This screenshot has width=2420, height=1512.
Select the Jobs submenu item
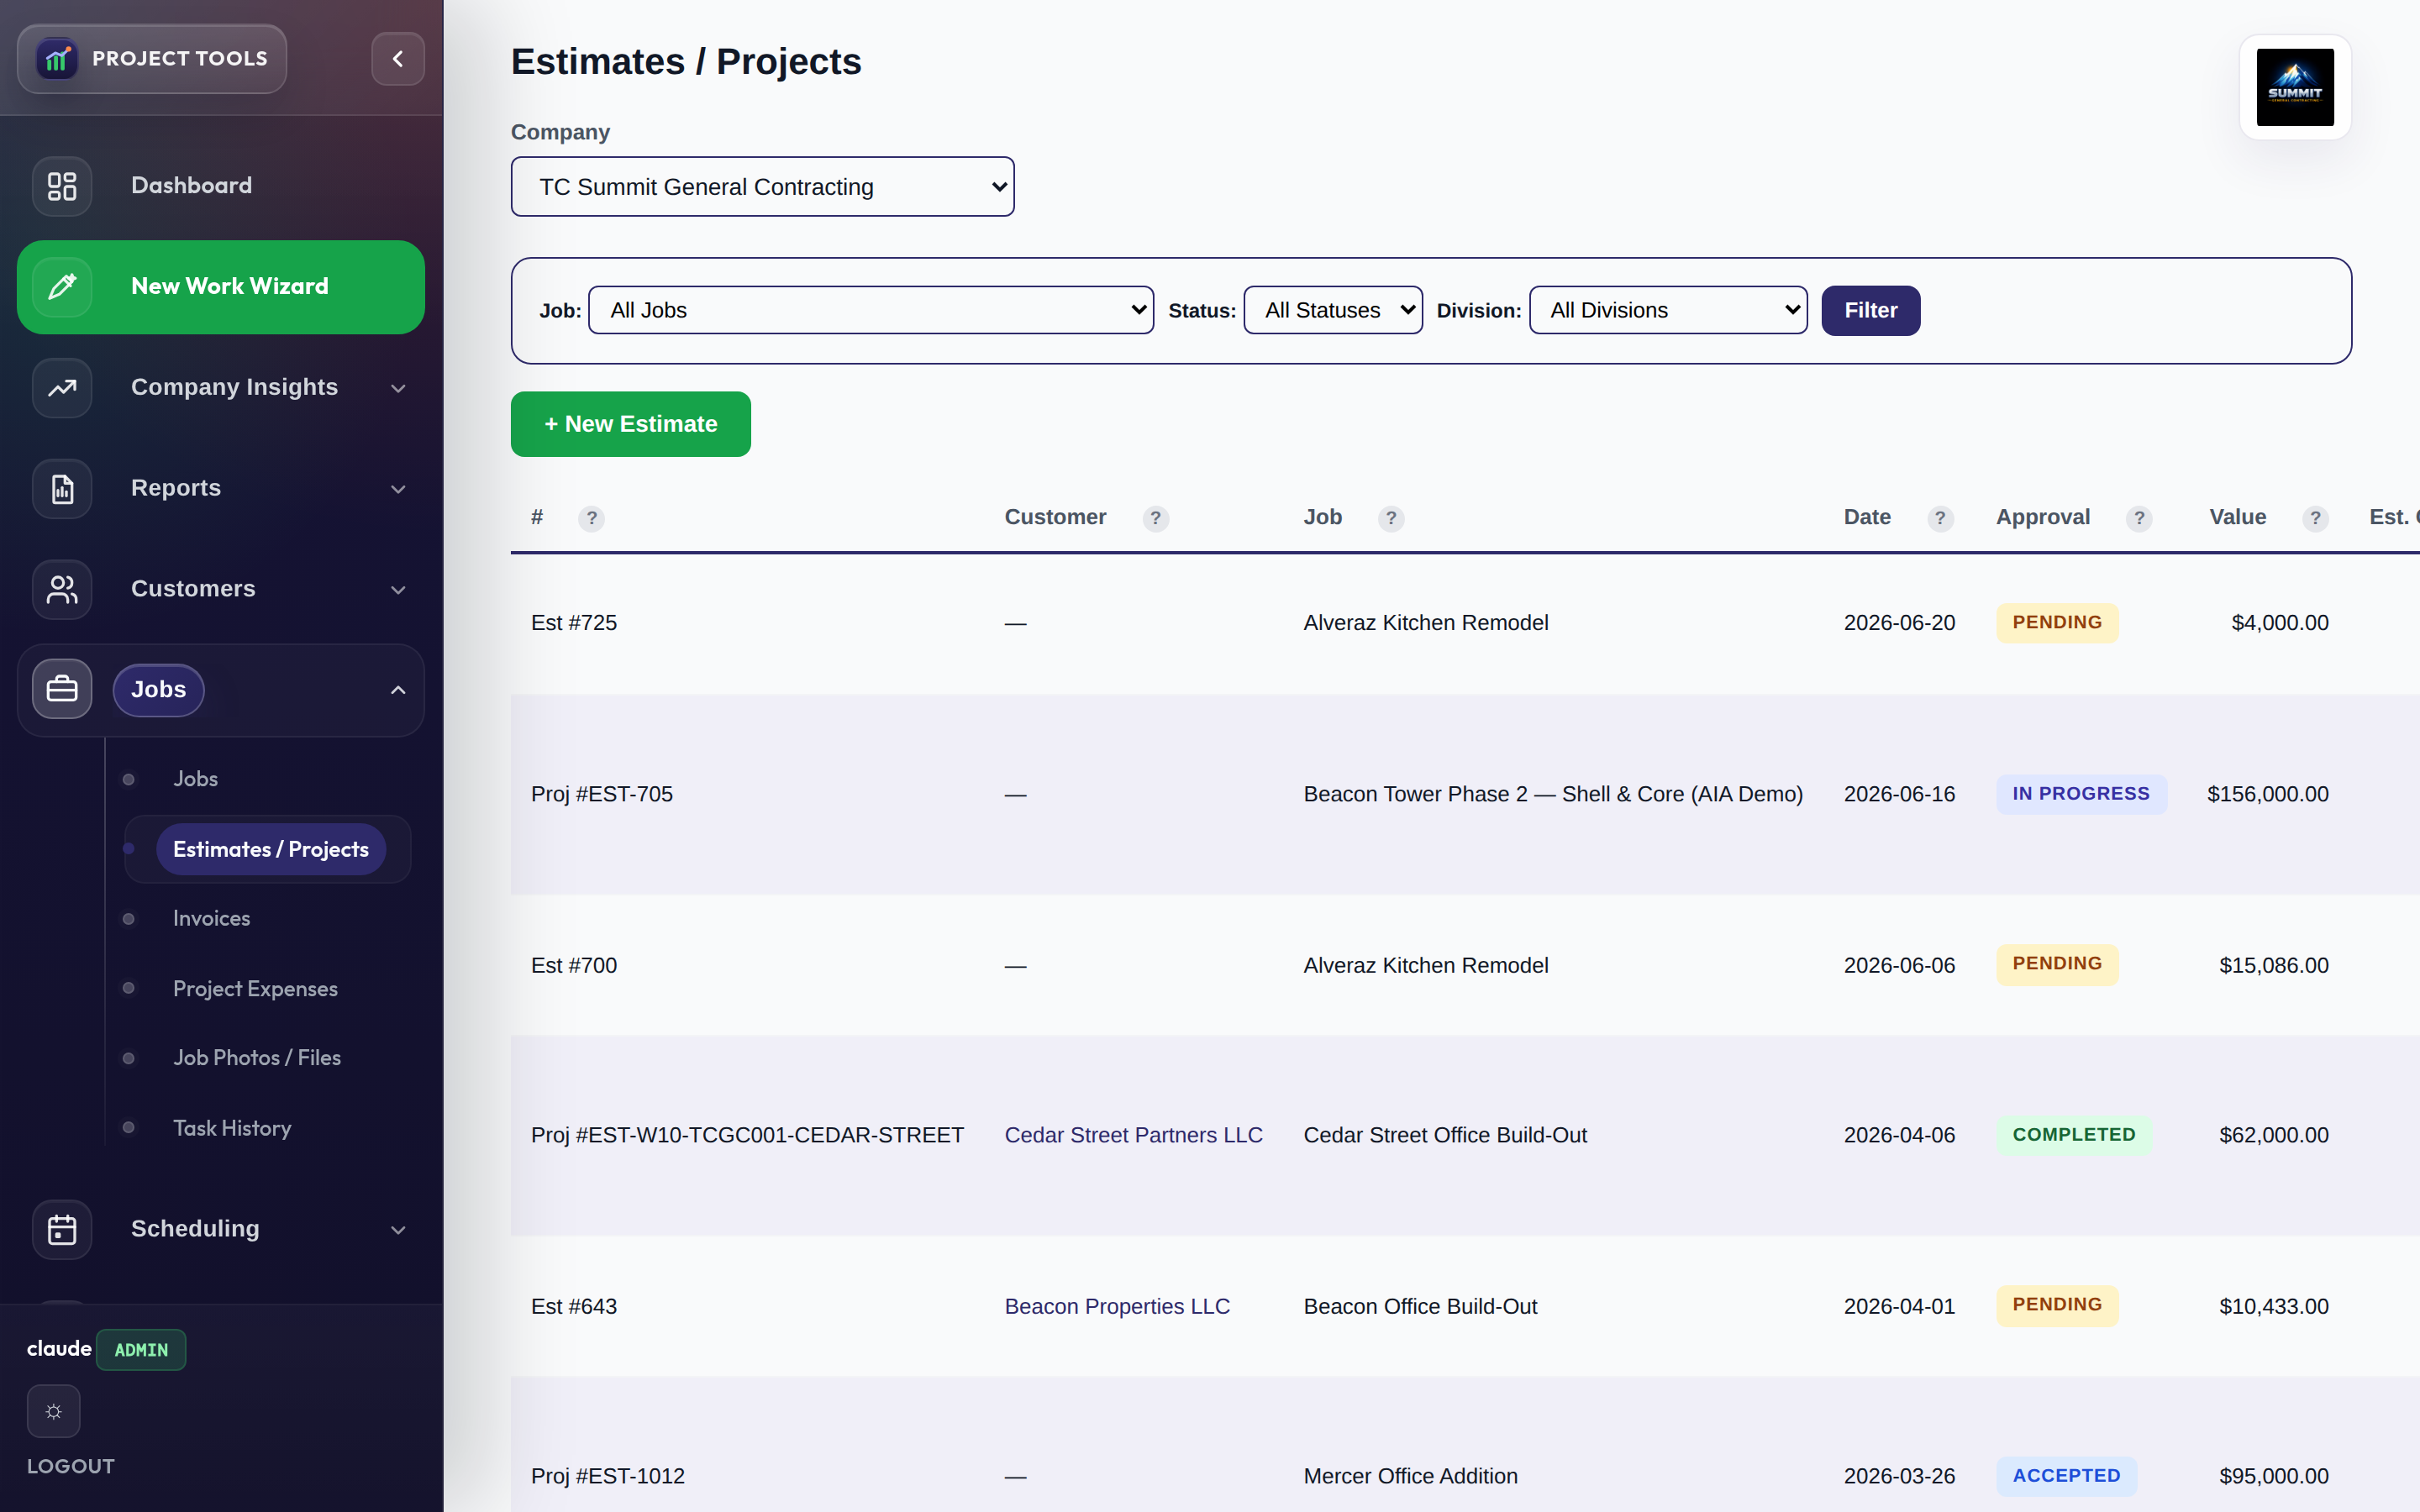click(195, 779)
